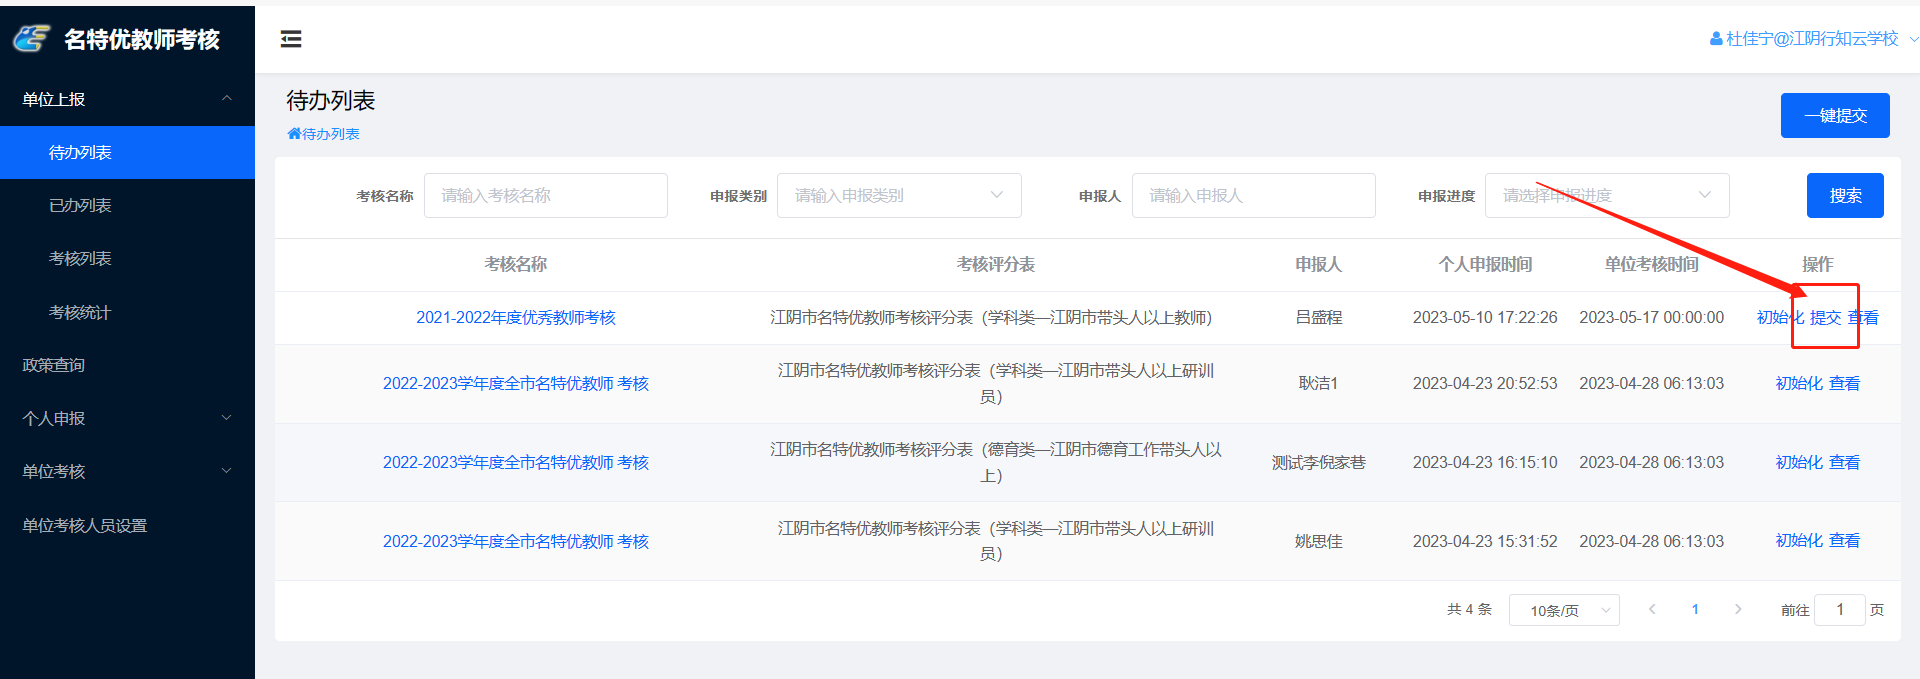Click the 搜索 button
Screen dimensions: 1920x679
pyautogui.click(x=1844, y=196)
